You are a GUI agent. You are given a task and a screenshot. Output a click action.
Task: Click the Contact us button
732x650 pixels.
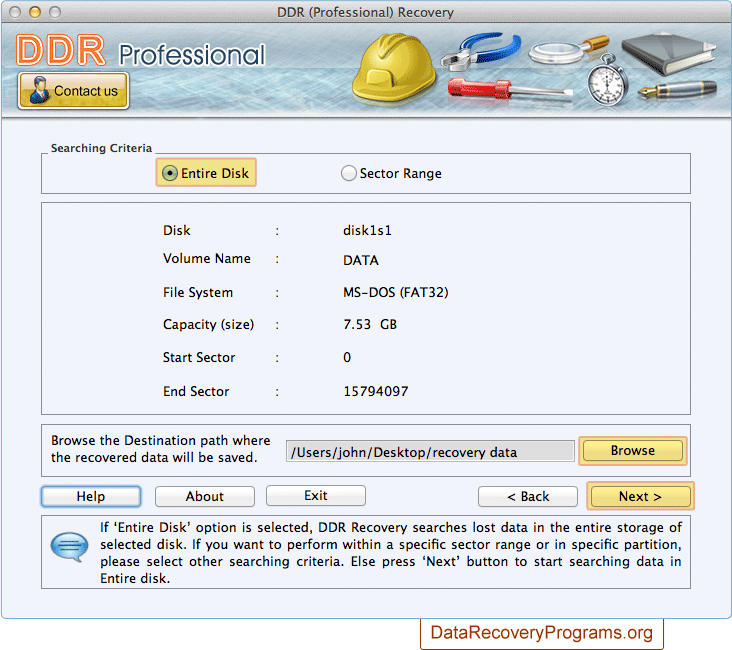(73, 91)
